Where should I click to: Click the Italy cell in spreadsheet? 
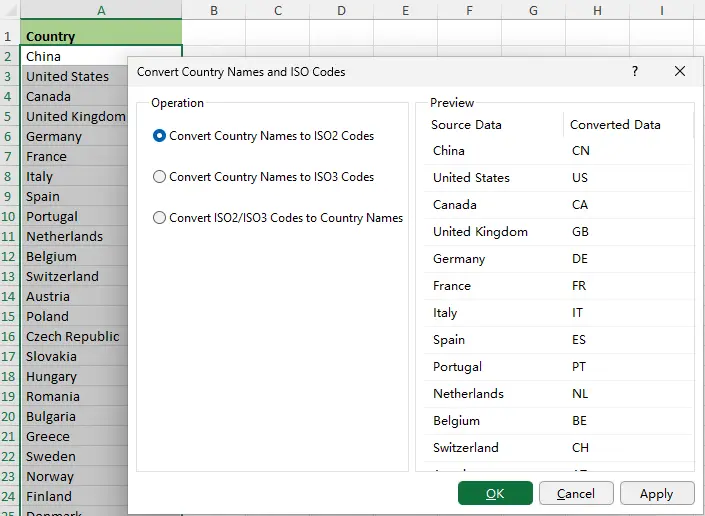[74, 176]
